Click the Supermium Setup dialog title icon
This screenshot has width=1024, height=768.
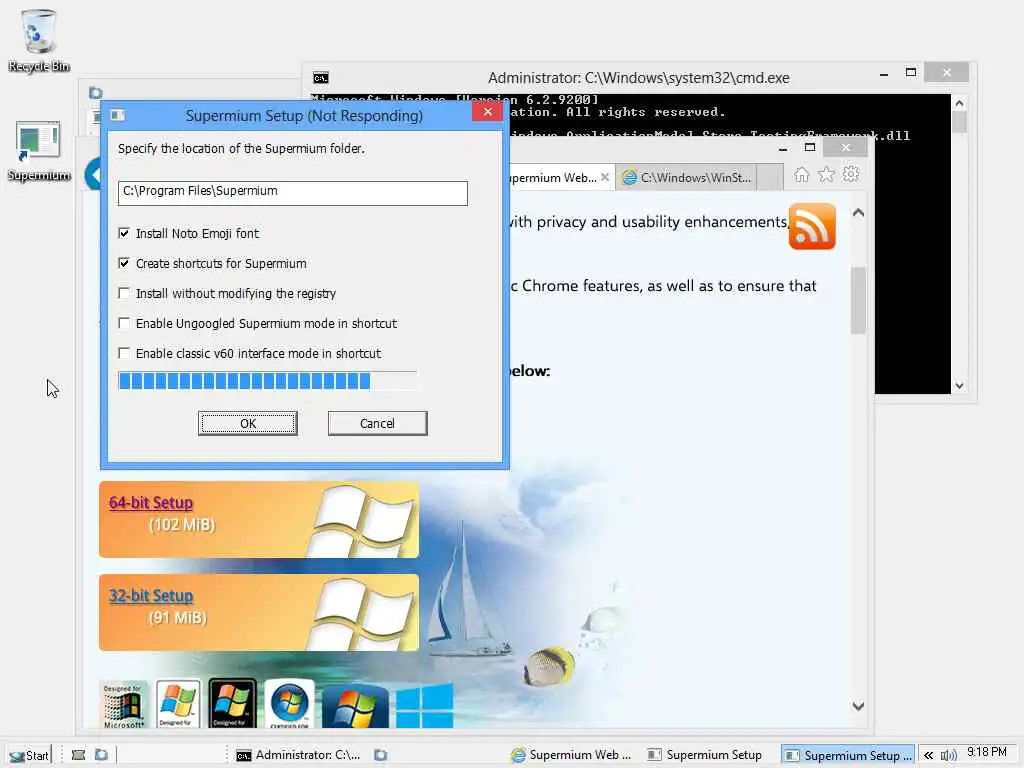point(118,116)
